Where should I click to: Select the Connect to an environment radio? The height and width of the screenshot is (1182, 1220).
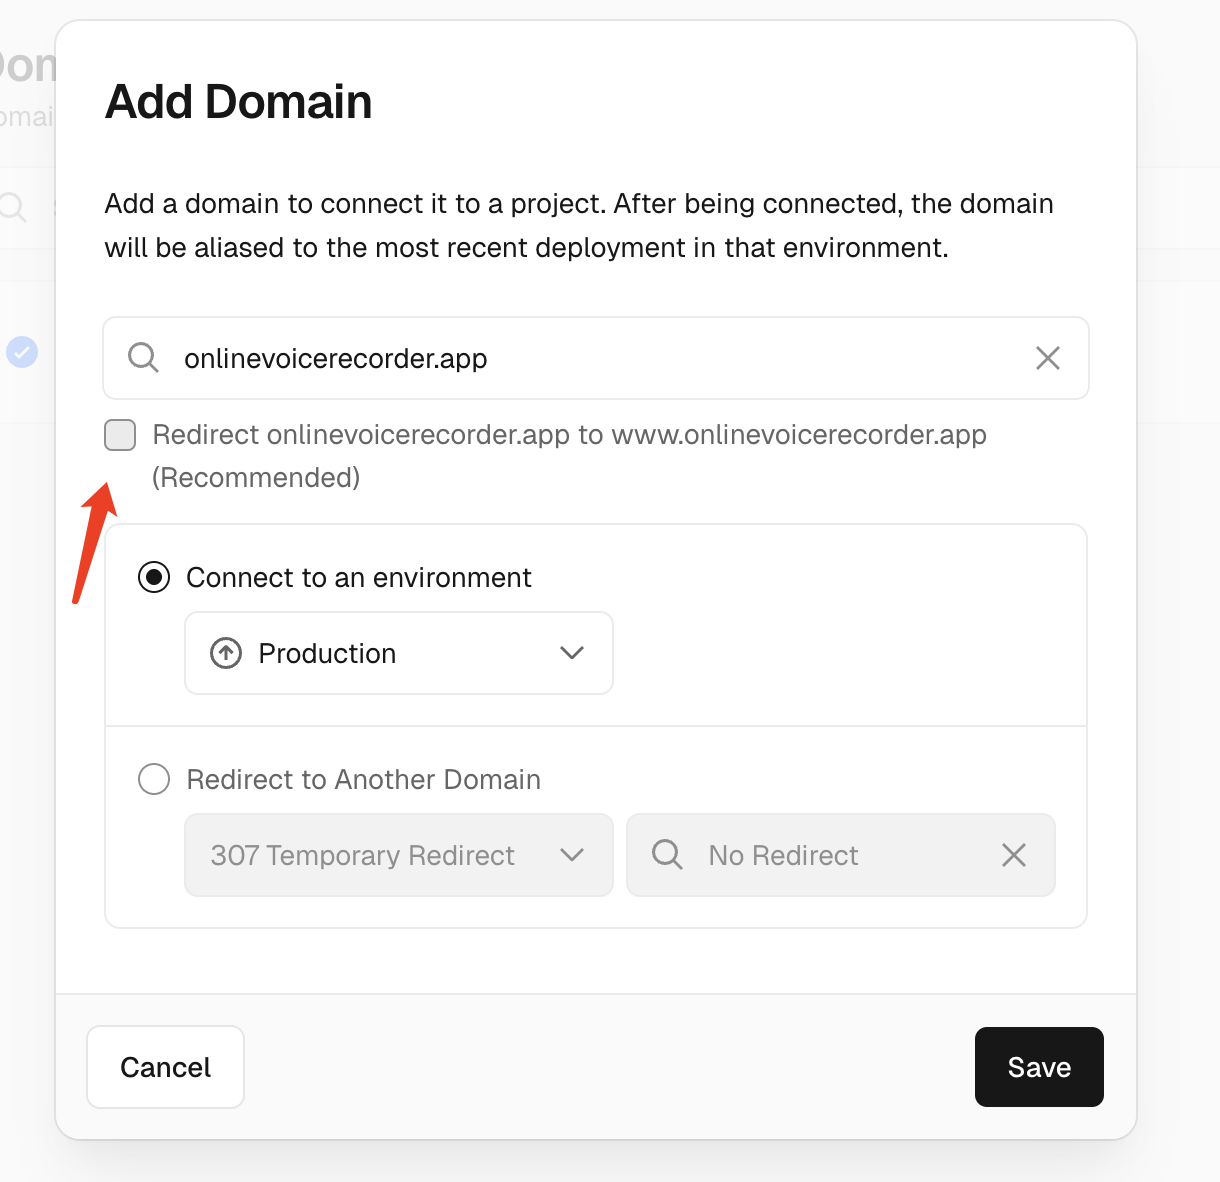[154, 578]
